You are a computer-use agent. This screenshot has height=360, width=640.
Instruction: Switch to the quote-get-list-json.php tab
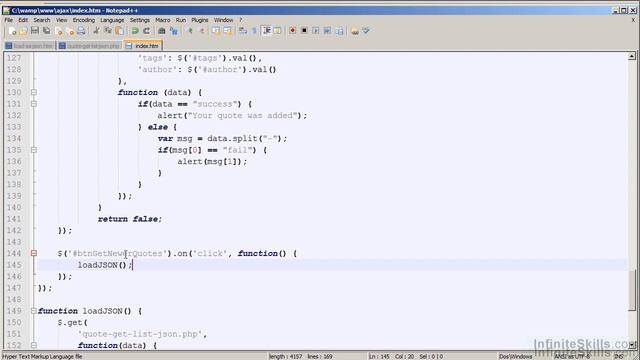(89, 46)
